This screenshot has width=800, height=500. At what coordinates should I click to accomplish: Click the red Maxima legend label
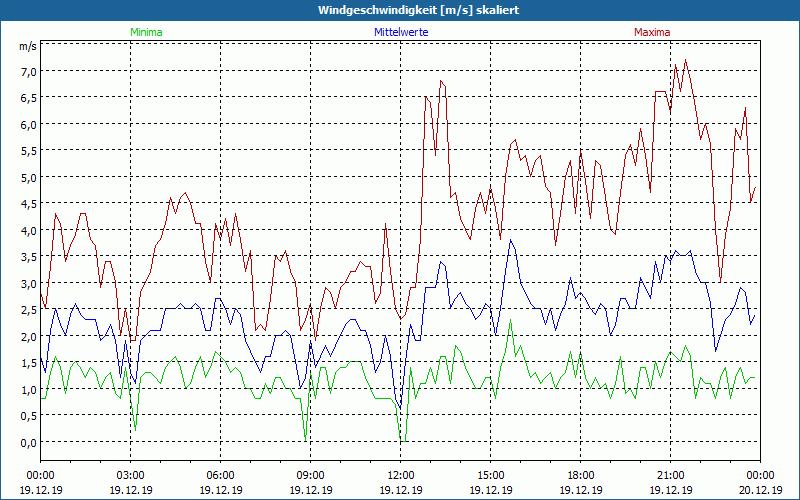pyautogui.click(x=652, y=32)
